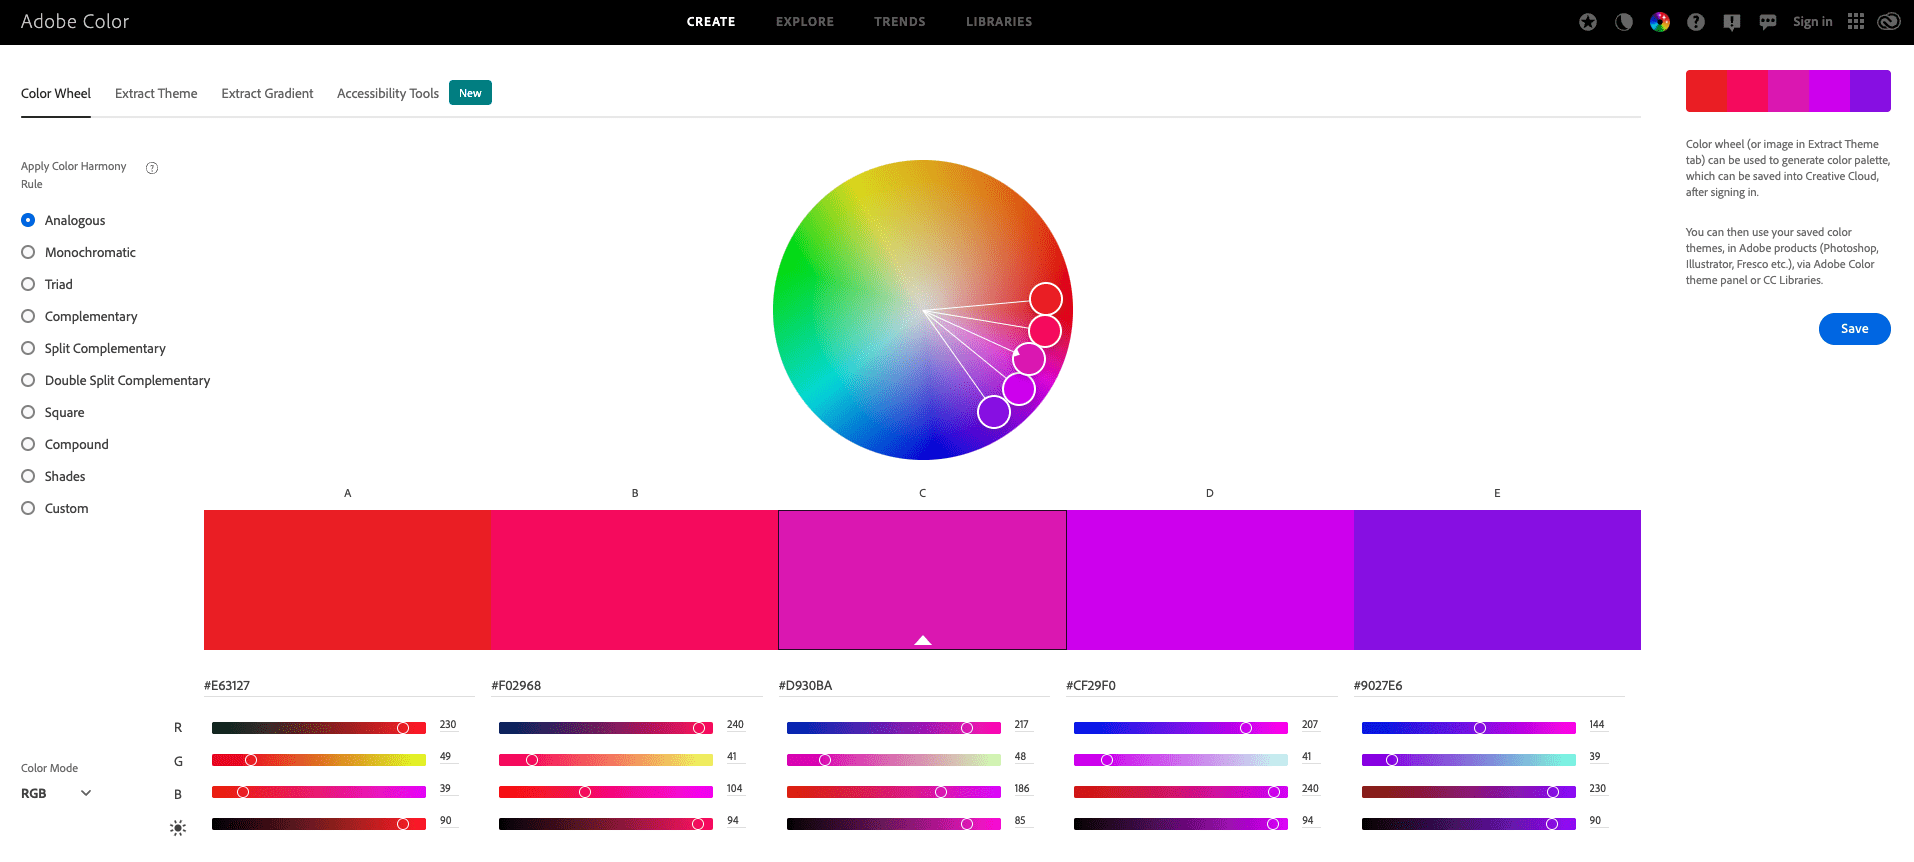The height and width of the screenshot is (862, 1914).
Task: Select color swatch D (bright purple)
Action: click(1210, 580)
